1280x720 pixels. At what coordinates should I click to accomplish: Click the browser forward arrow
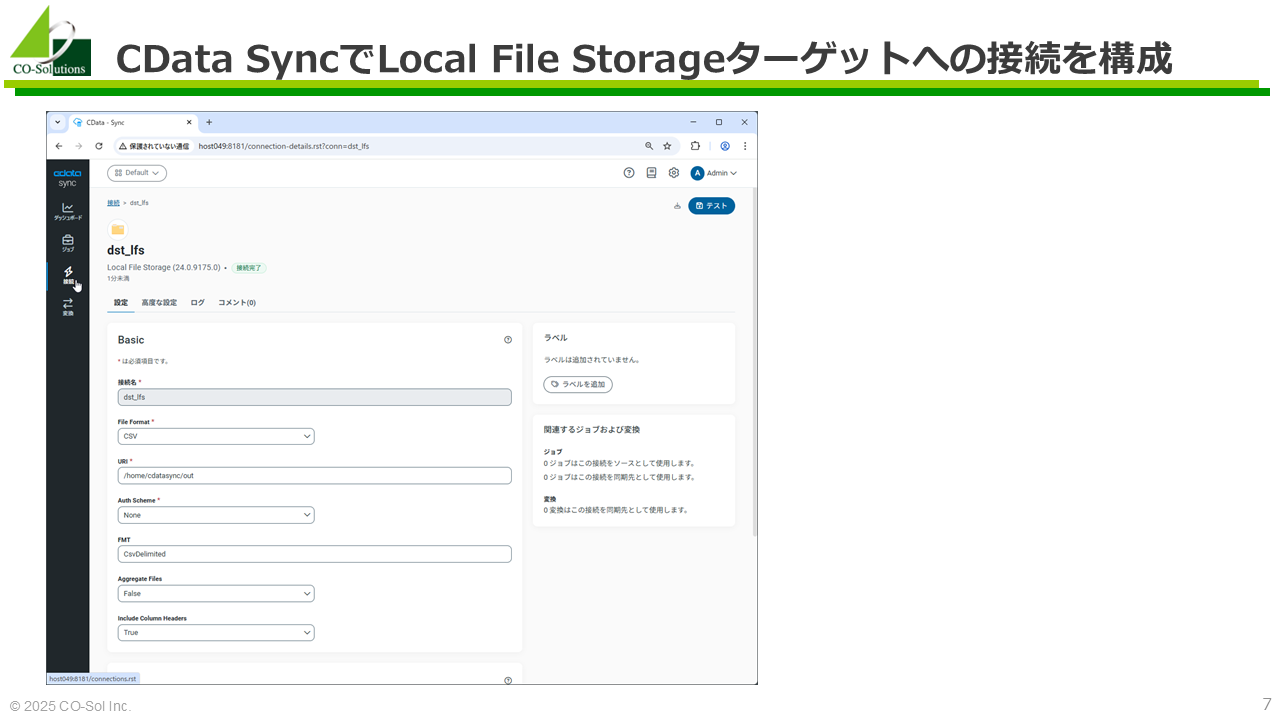[x=78, y=146]
